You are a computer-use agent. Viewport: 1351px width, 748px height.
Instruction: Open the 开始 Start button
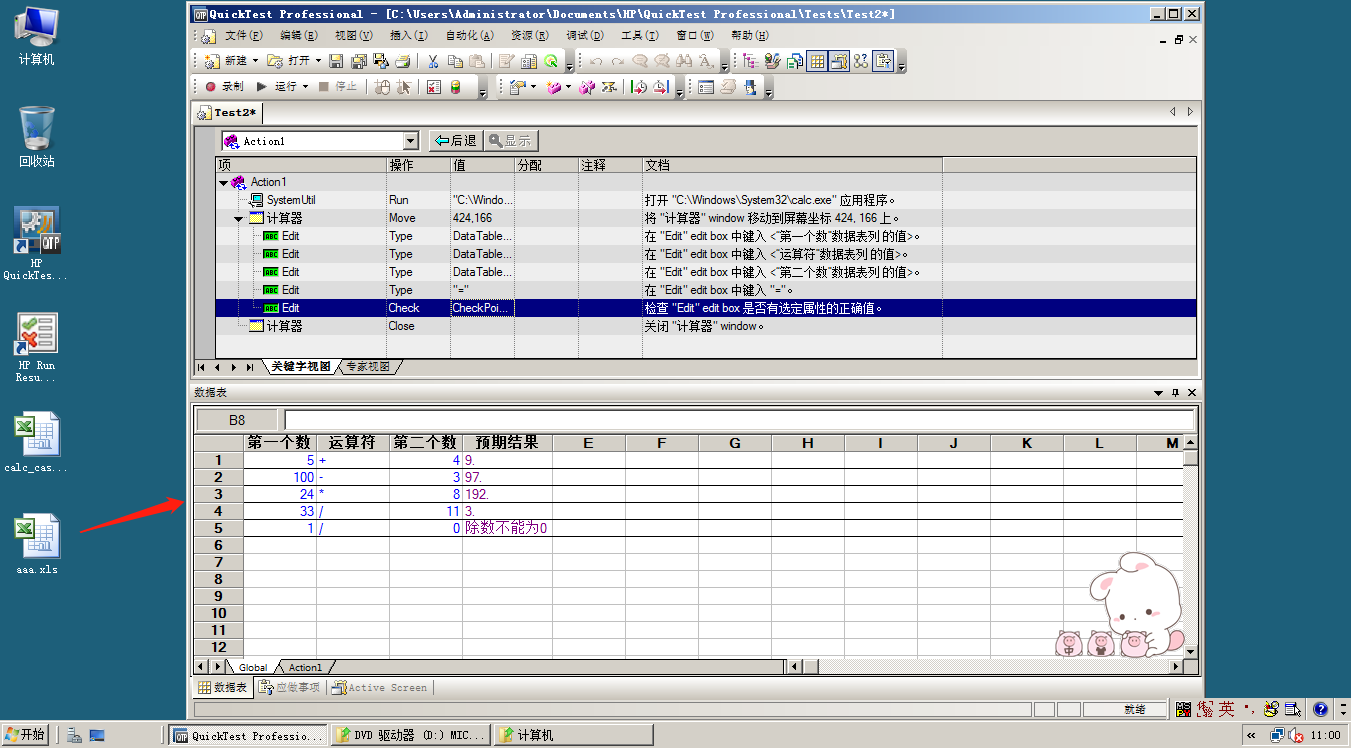click(25, 735)
